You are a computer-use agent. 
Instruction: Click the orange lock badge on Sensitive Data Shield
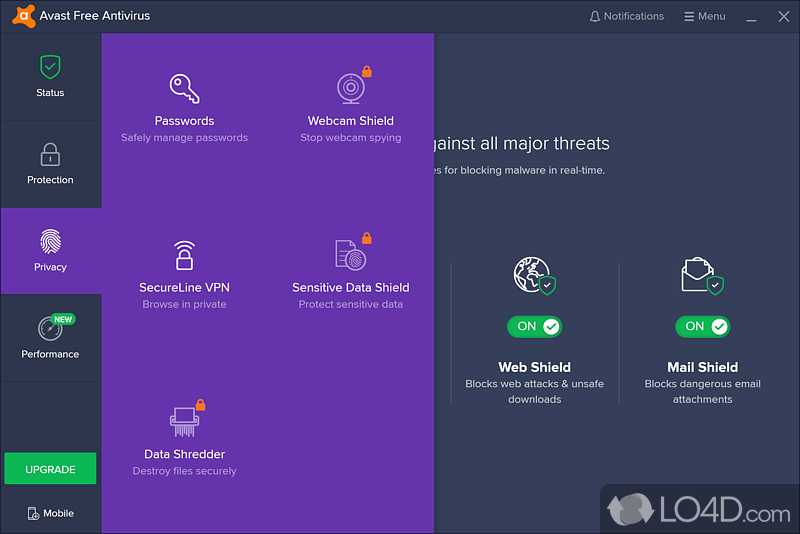click(x=366, y=238)
